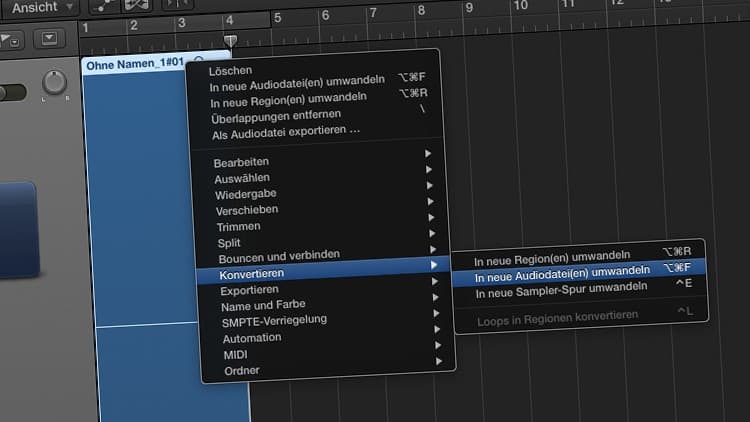Open the Ansicht view menu
Image resolution: width=750 pixels, height=422 pixels.
[40, 7]
